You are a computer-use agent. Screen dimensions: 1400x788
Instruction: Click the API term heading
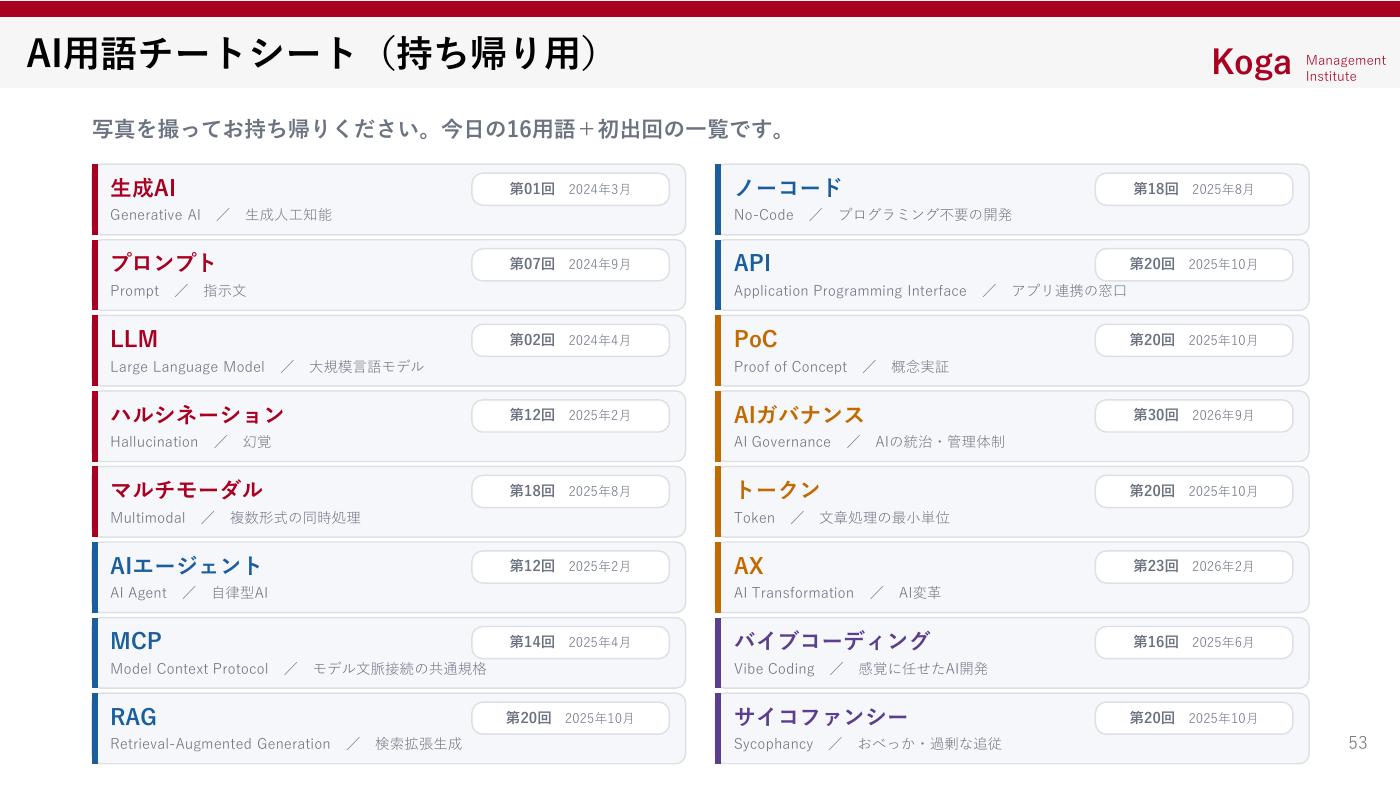click(x=752, y=263)
